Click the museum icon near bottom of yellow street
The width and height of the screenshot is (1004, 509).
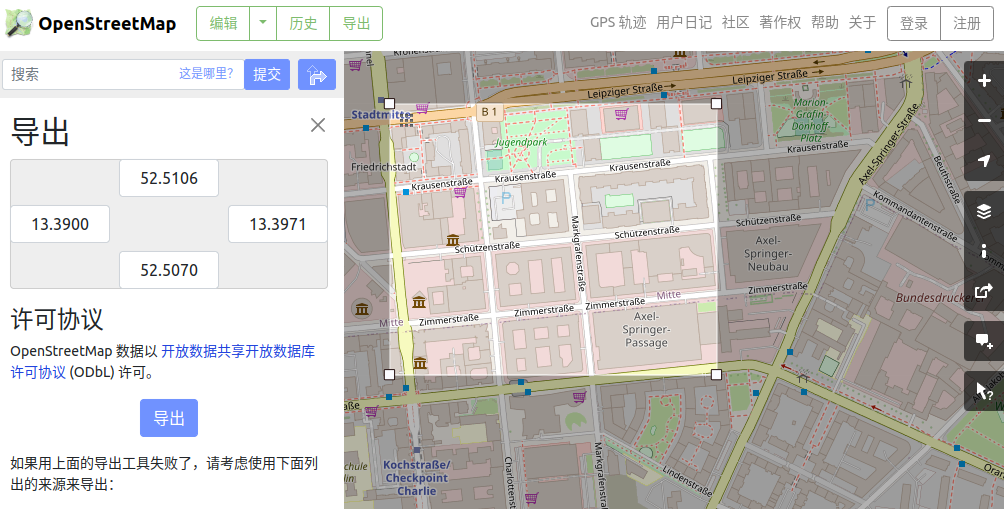click(x=420, y=362)
